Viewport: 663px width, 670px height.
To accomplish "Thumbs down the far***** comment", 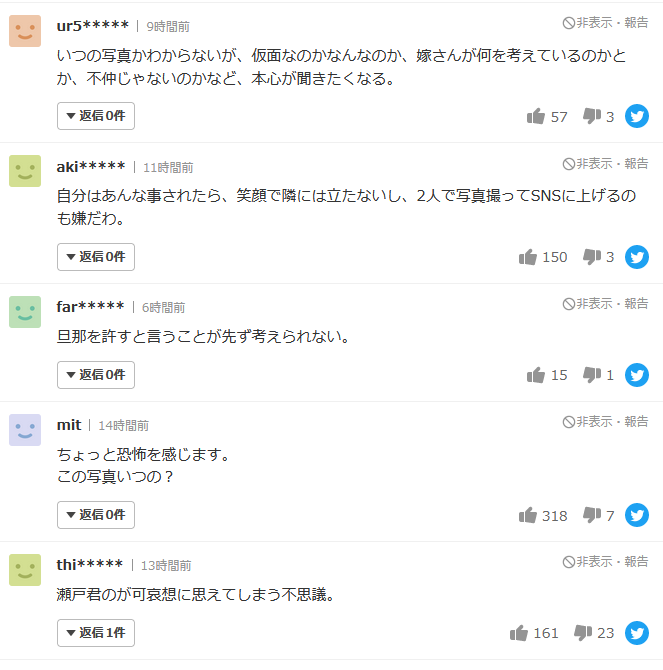I will 592,375.
